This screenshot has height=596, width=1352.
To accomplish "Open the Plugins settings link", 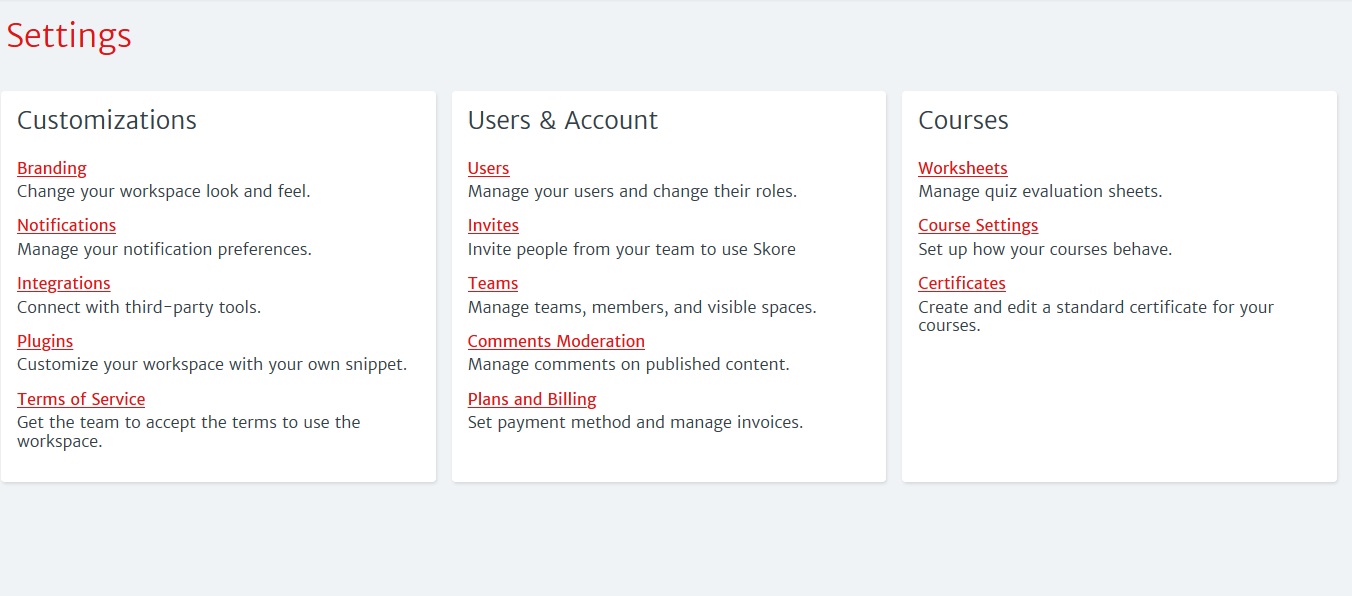I will click(x=45, y=341).
